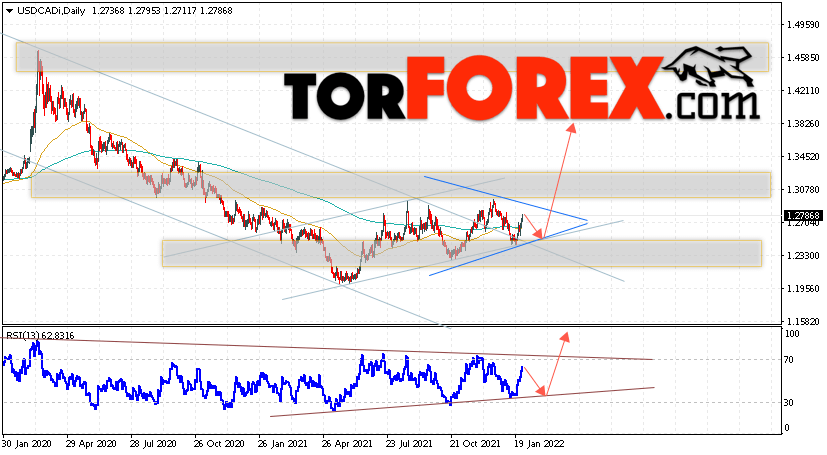Click the 23 Jul 2021 date label

point(409,444)
